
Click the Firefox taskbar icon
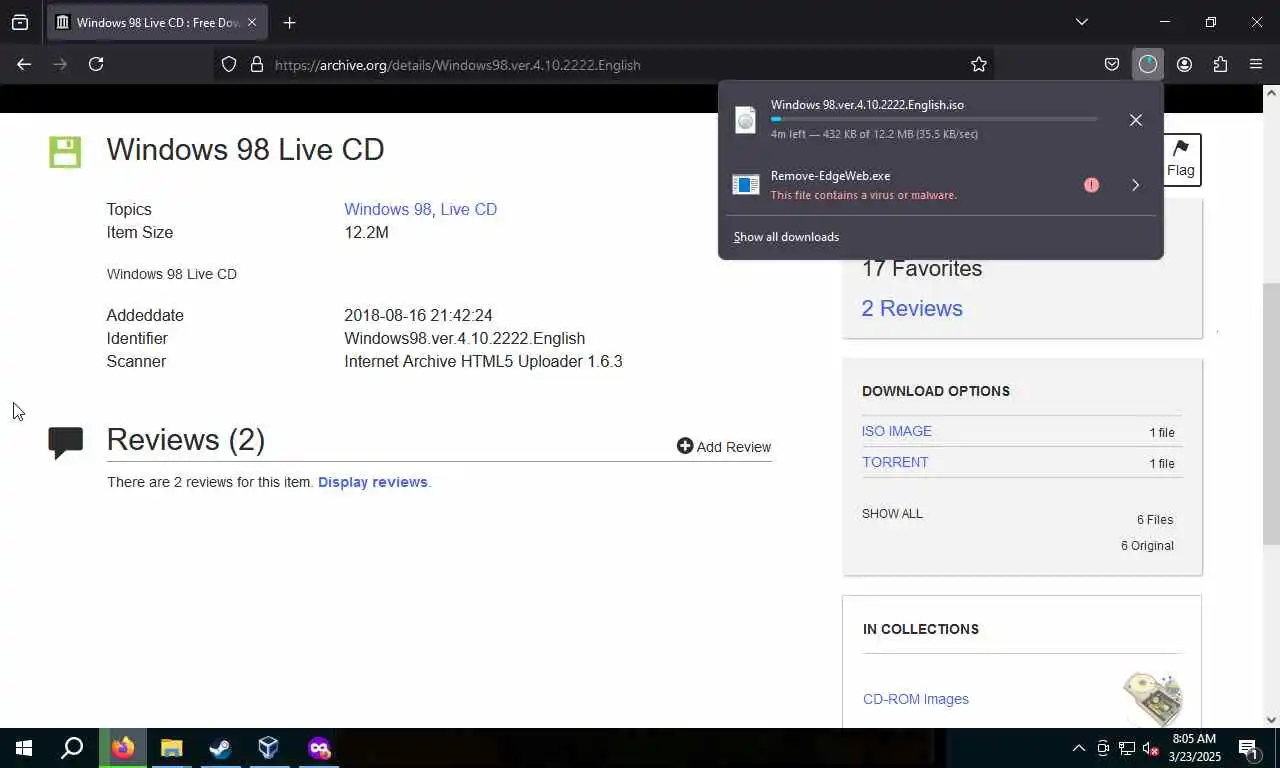point(123,748)
